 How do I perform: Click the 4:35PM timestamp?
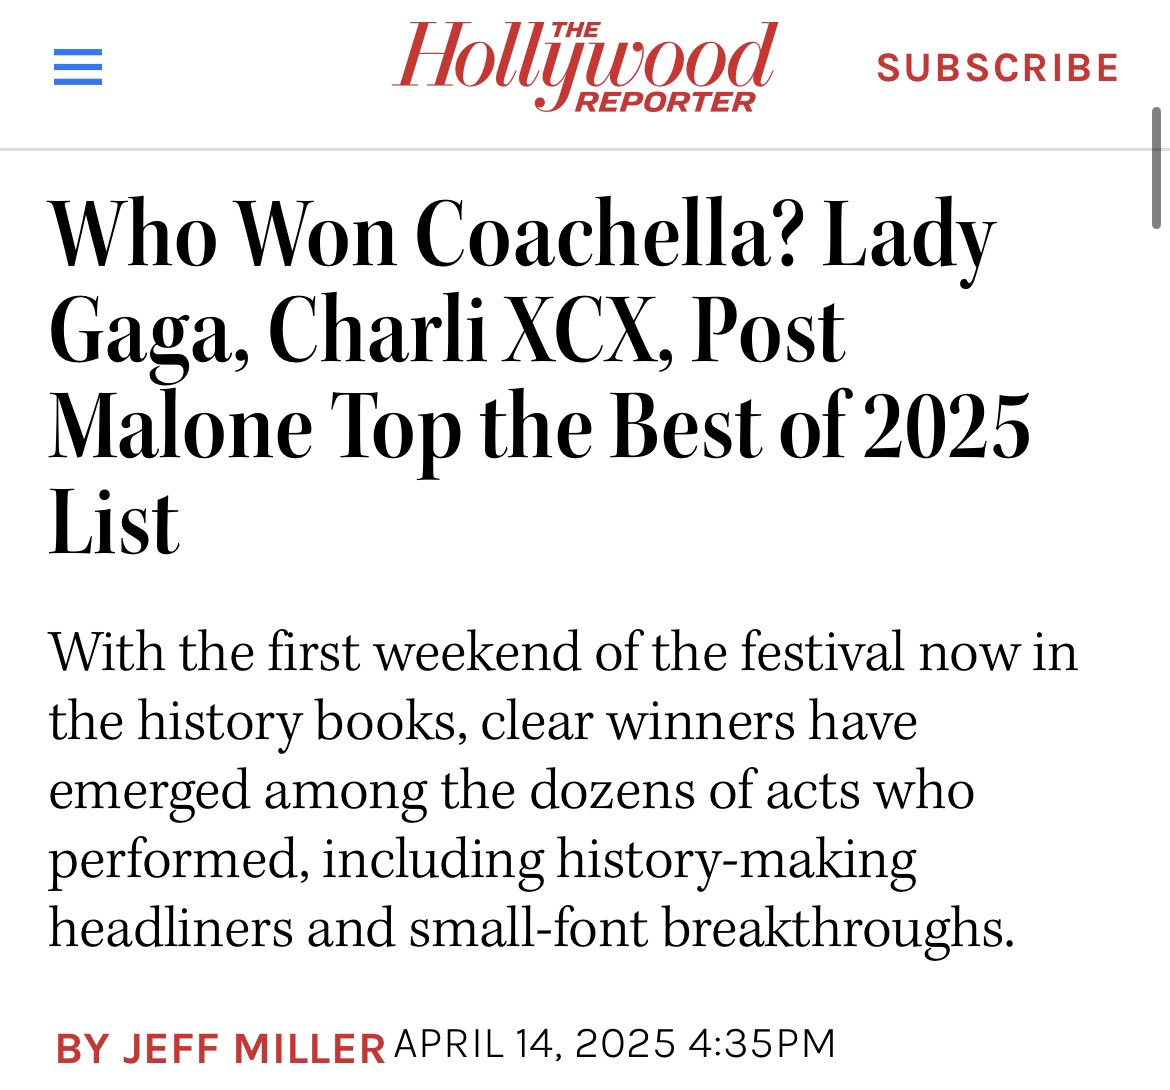[x=762, y=1044]
